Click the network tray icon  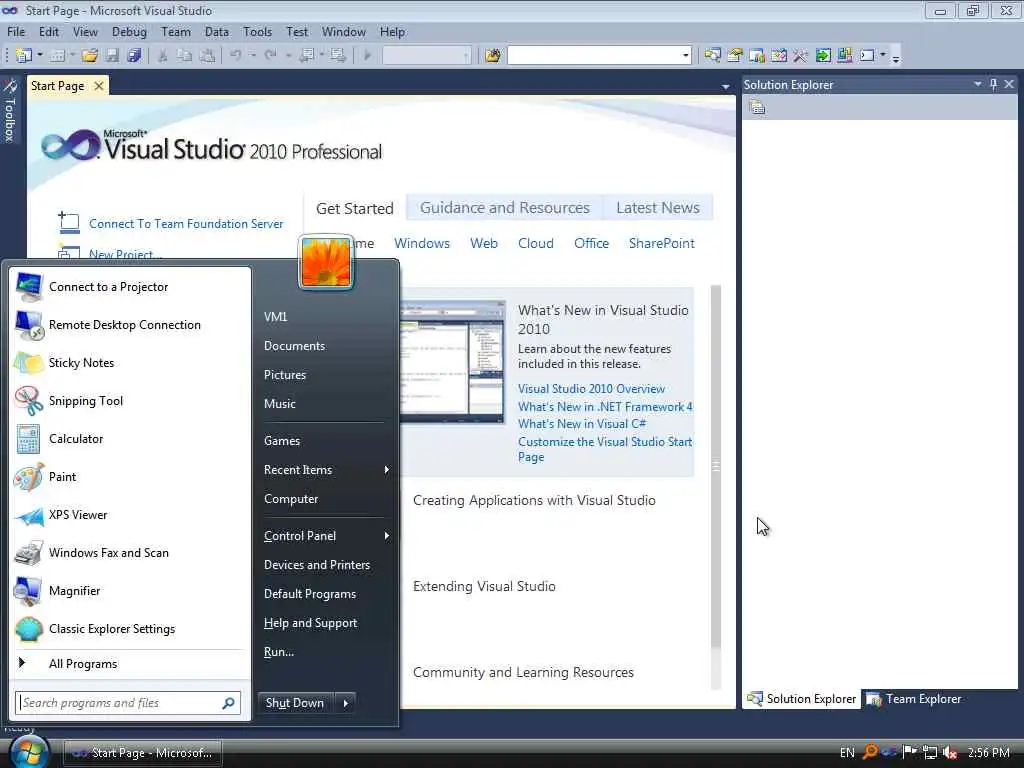tap(930, 753)
